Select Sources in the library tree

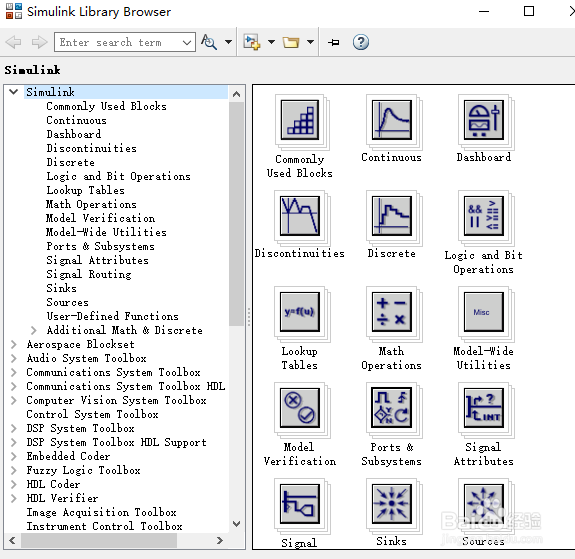pos(67,302)
